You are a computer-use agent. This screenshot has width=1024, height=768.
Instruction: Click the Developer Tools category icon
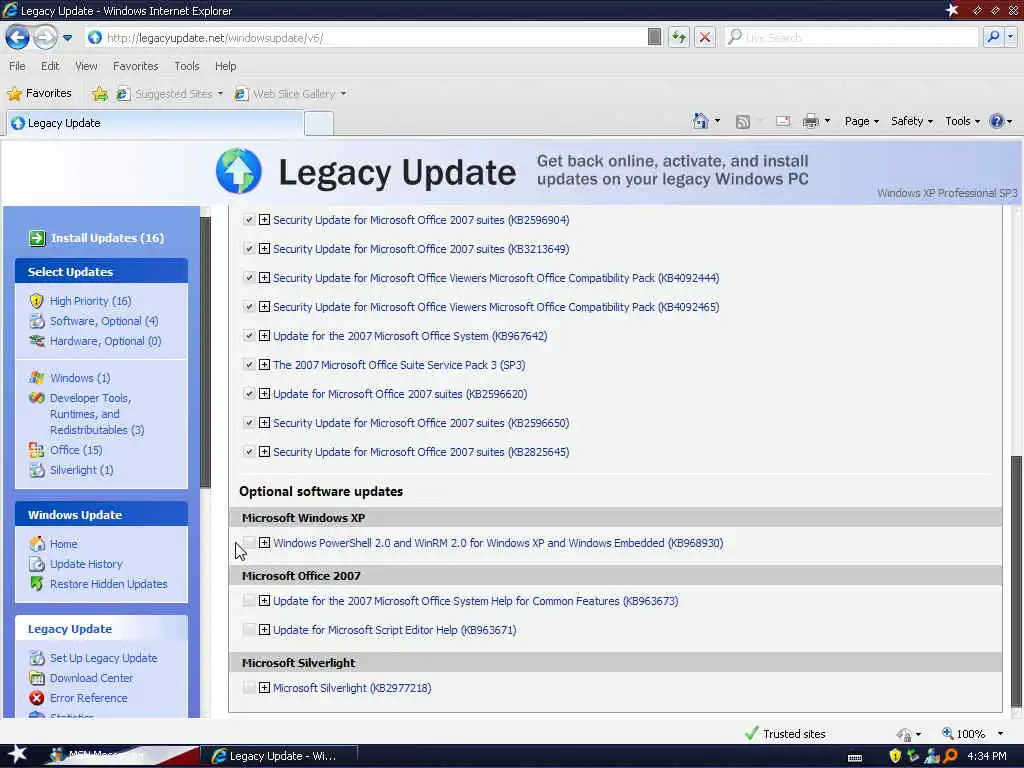coord(37,398)
